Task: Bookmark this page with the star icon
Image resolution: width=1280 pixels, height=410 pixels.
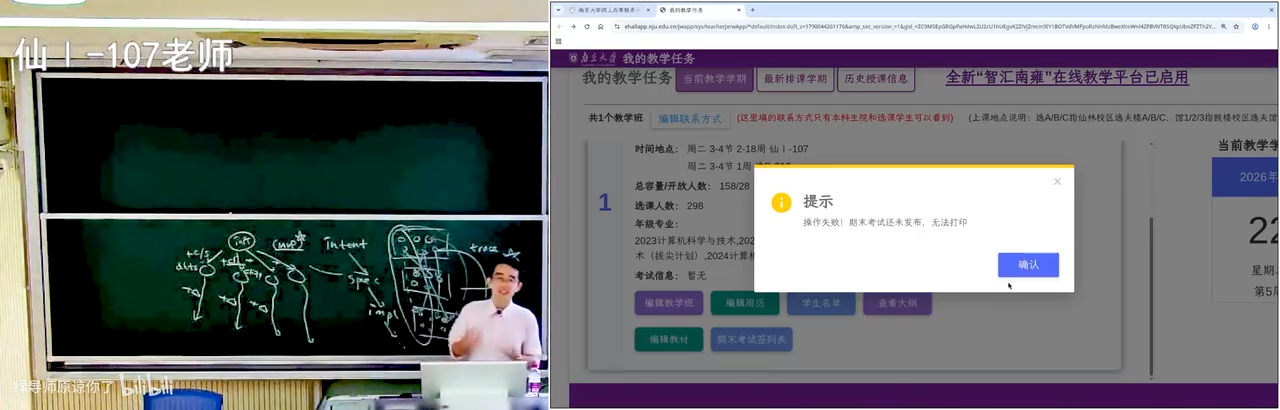Action: coord(1236,26)
